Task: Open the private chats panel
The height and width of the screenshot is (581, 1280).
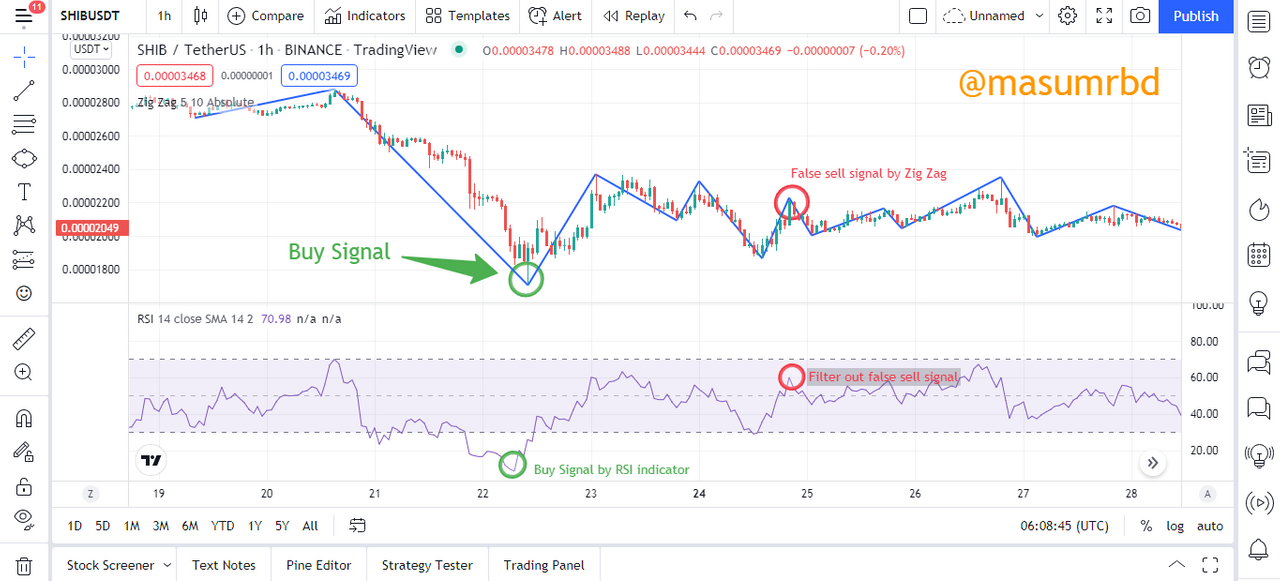Action: [x=1260, y=408]
